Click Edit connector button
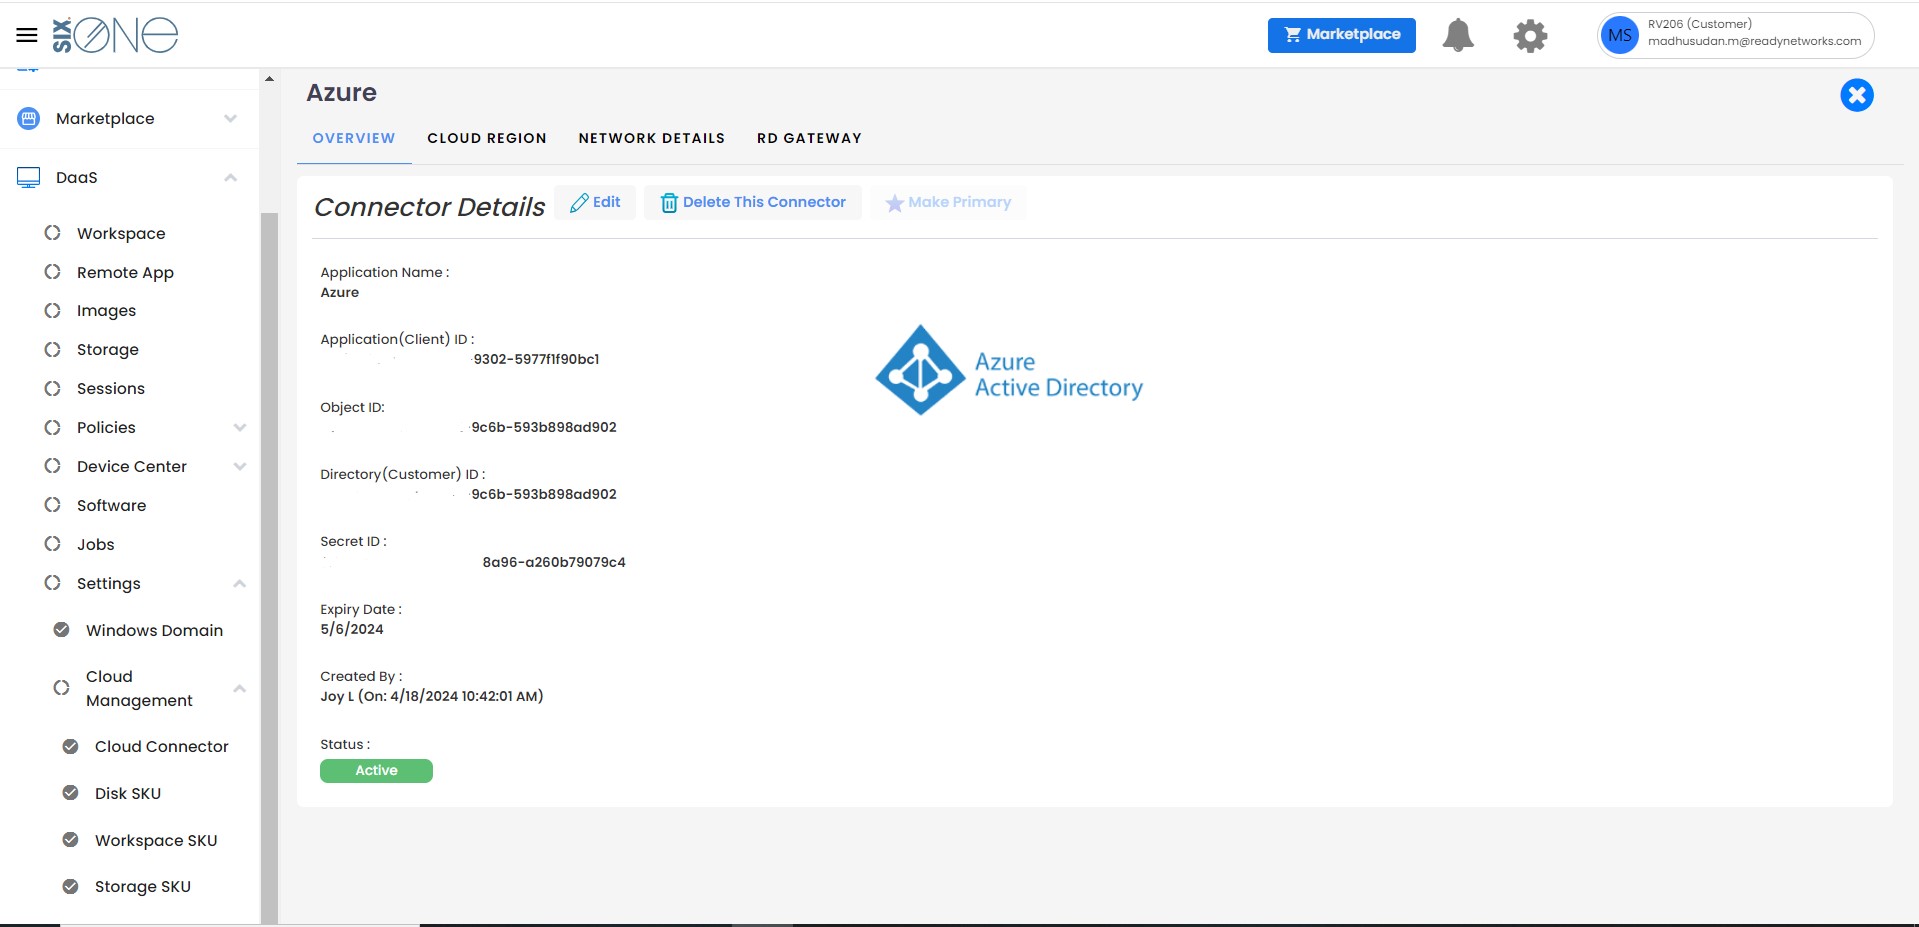The height and width of the screenshot is (927, 1919). coord(595,202)
